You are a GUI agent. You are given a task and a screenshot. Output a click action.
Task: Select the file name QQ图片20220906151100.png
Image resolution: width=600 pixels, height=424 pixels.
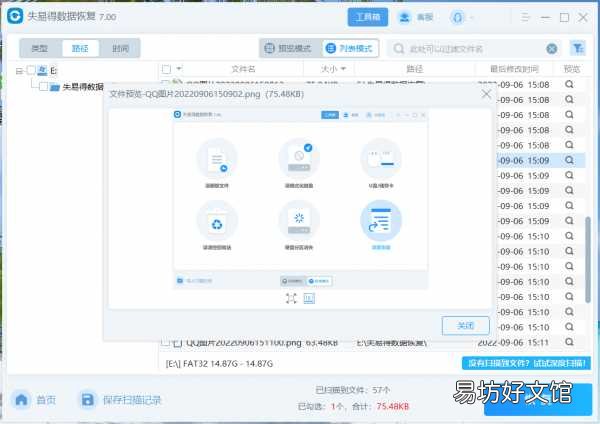(244, 342)
